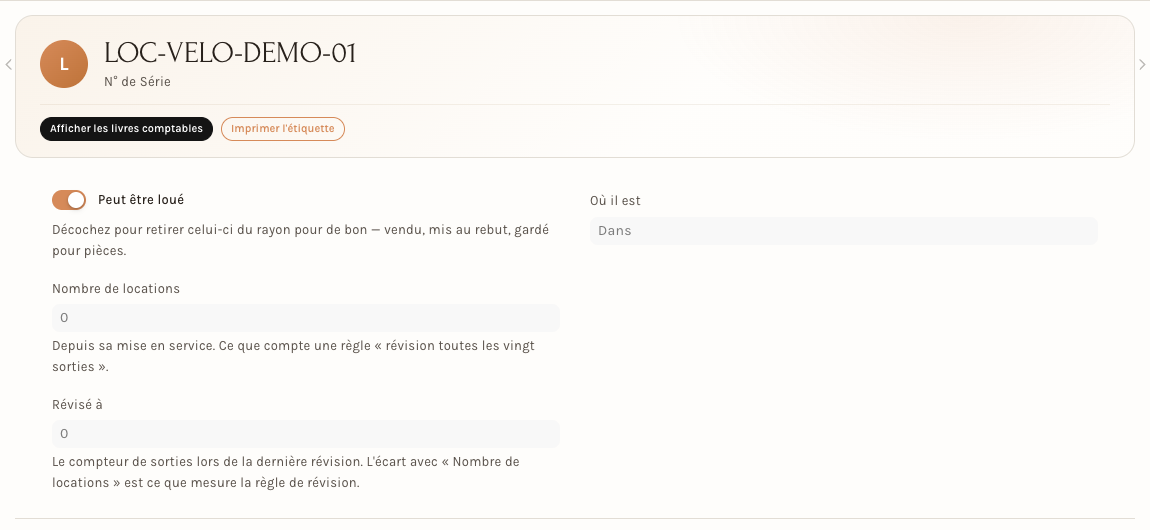1150x530 pixels.
Task: Click the "Imprimer l'étiquette" button
Action: tap(282, 129)
